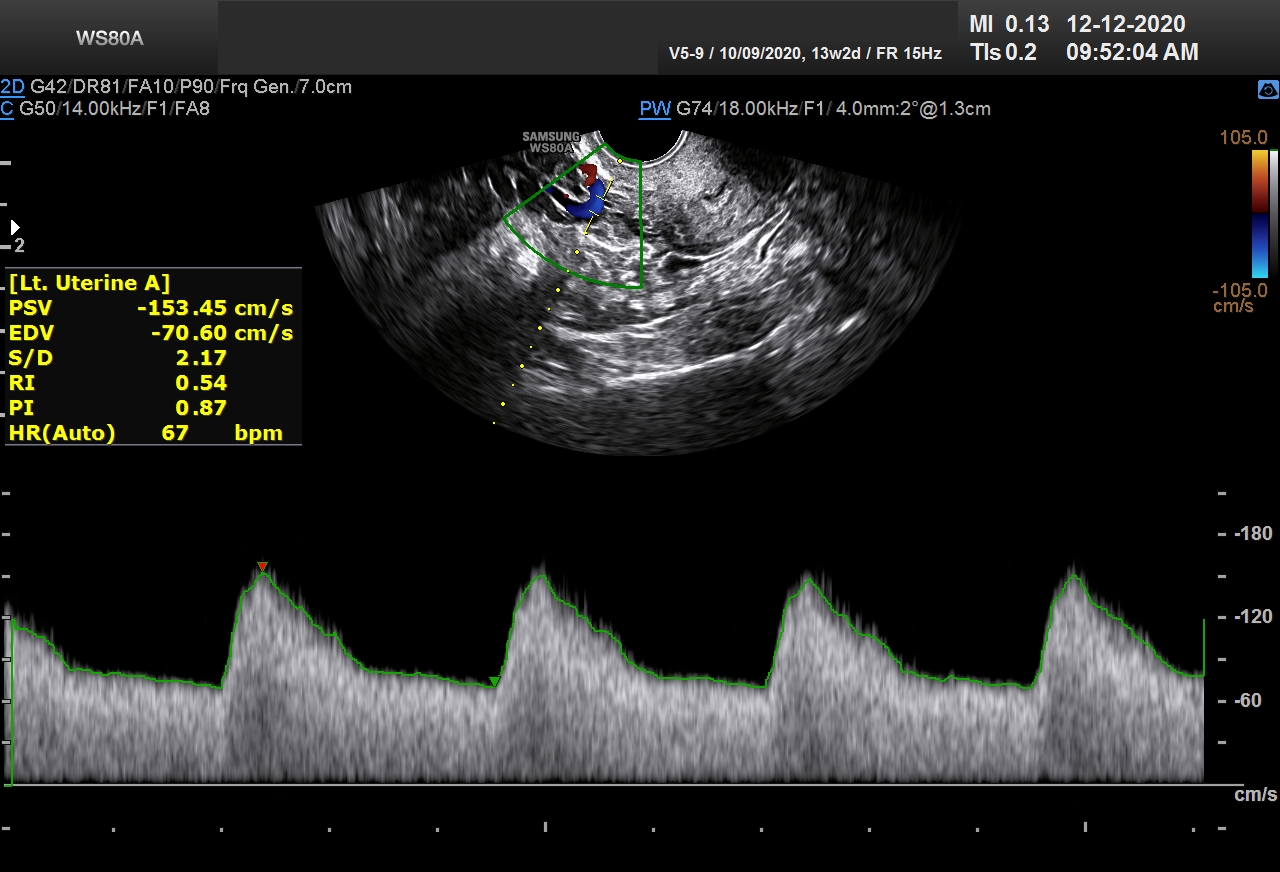This screenshot has width=1280, height=872.
Task: Click the PSV value -153.45 cm/s
Action: coord(215,308)
